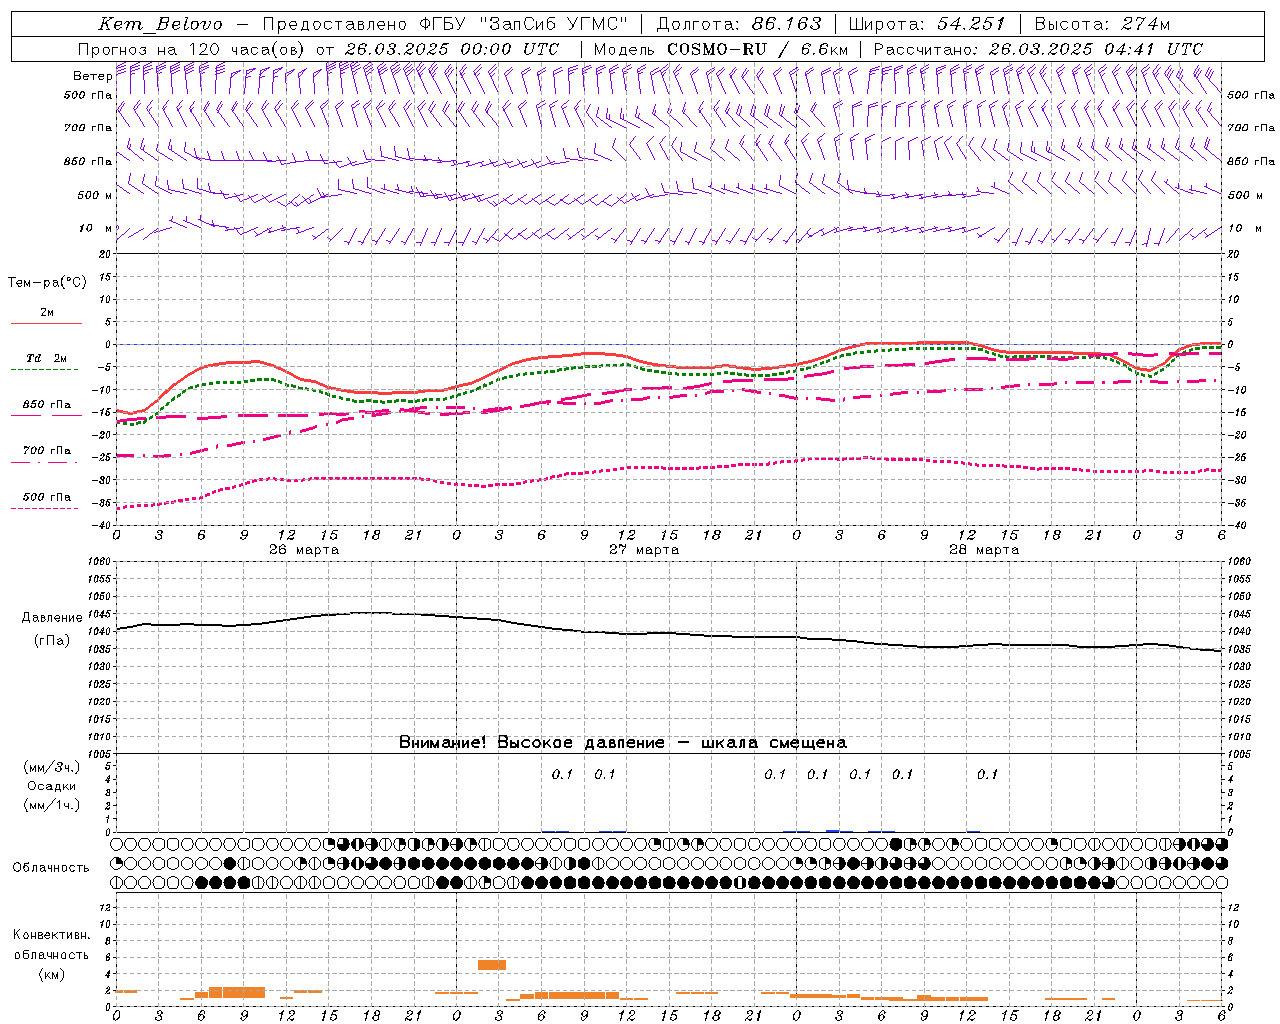1280x1024 pixels.
Task: Click the 'Высота: 274м' header value
Action: 1102,24
